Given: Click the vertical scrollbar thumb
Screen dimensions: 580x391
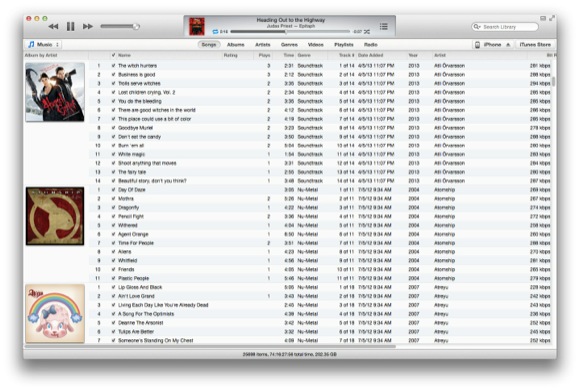Looking at the screenshot, I should [553, 81].
